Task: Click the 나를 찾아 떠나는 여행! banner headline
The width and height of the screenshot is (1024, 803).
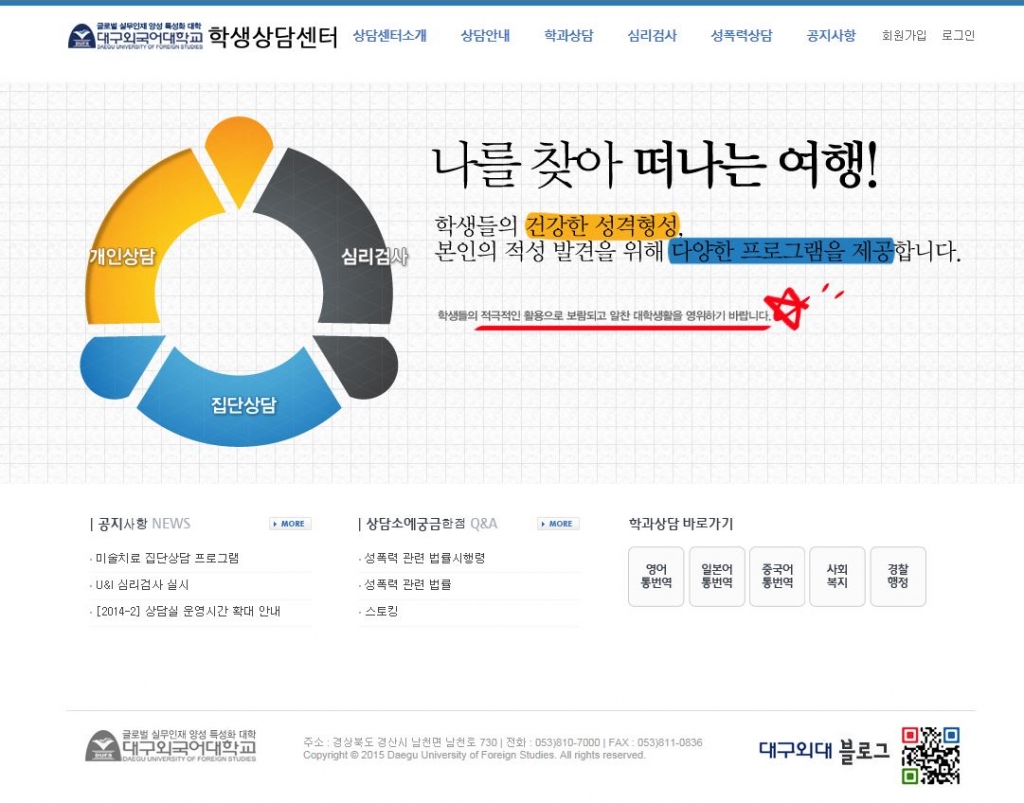Action: tap(655, 166)
